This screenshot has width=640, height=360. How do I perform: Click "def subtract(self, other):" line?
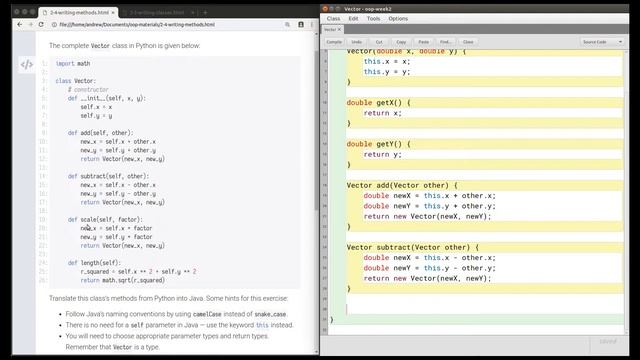click(108, 176)
